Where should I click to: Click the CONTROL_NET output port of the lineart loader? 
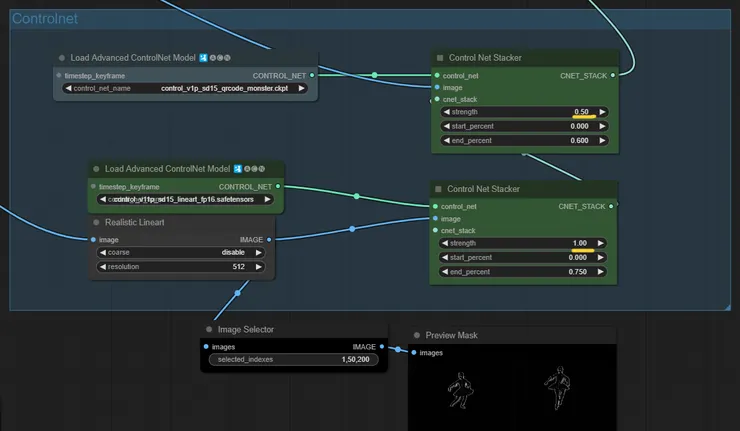point(278,186)
